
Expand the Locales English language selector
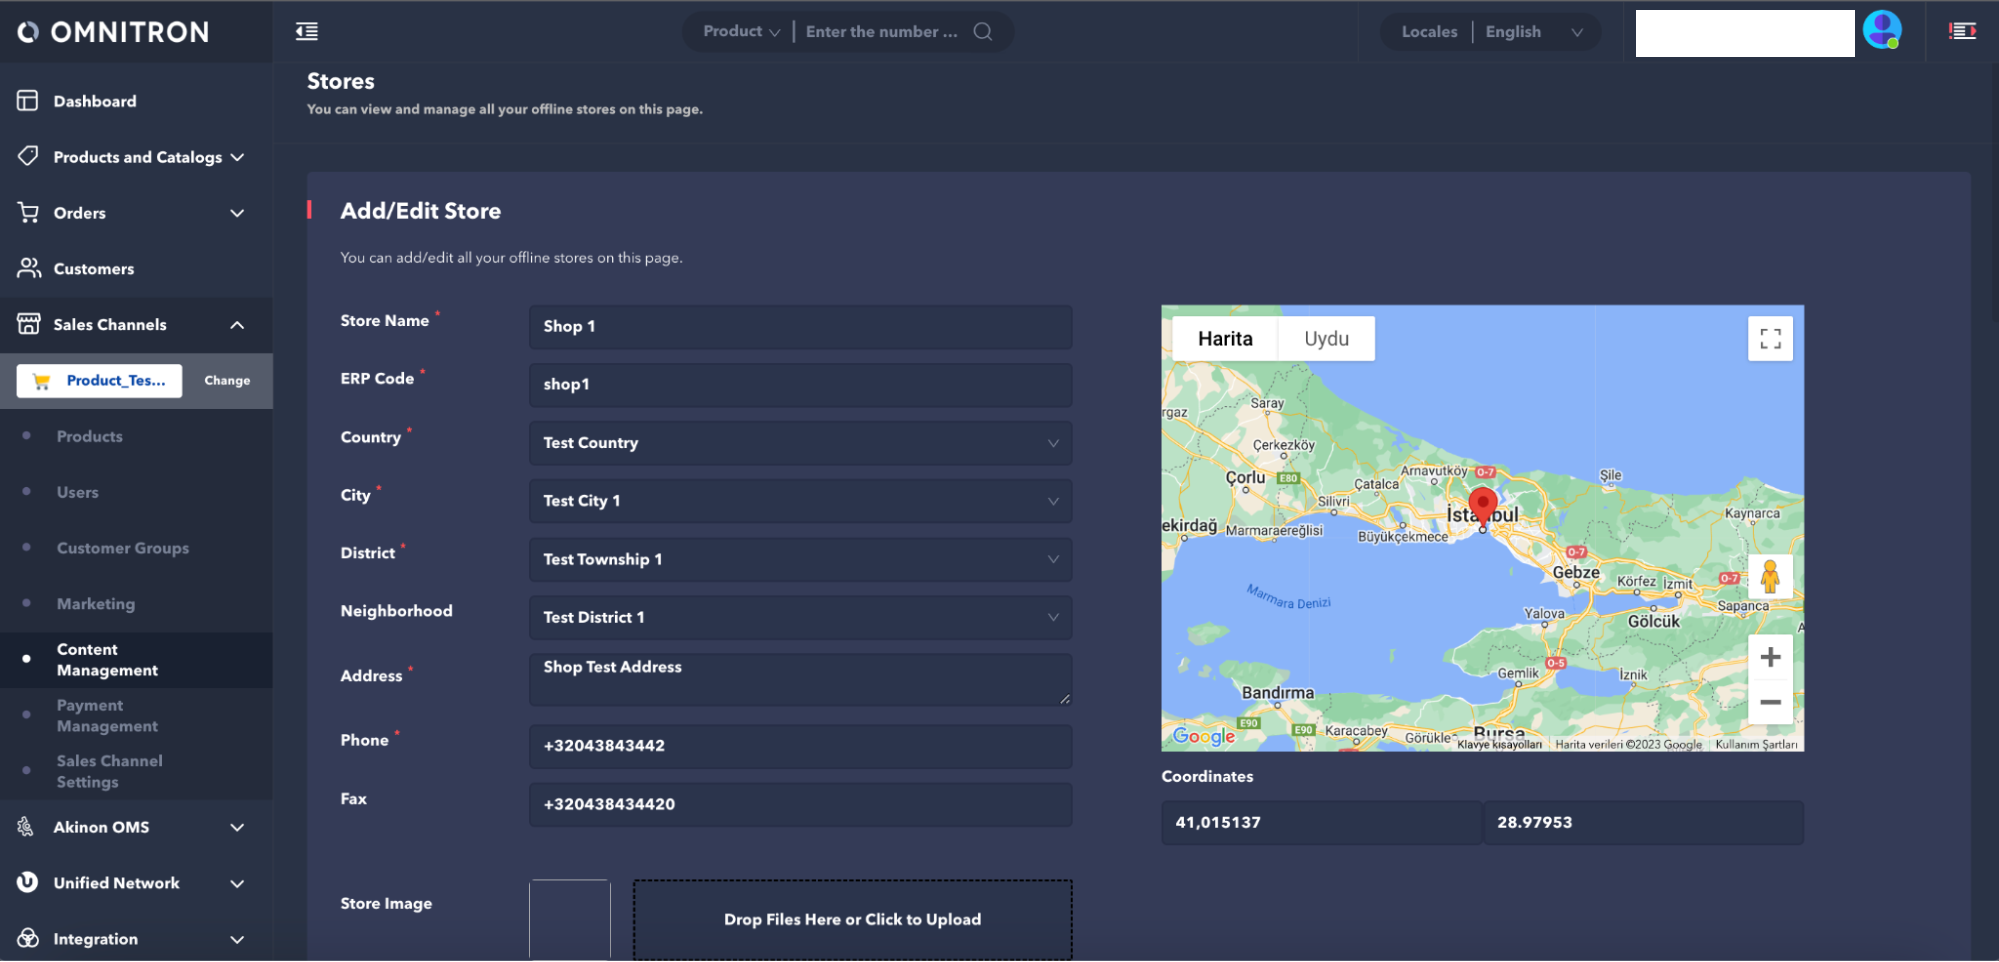(x=1533, y=32)
